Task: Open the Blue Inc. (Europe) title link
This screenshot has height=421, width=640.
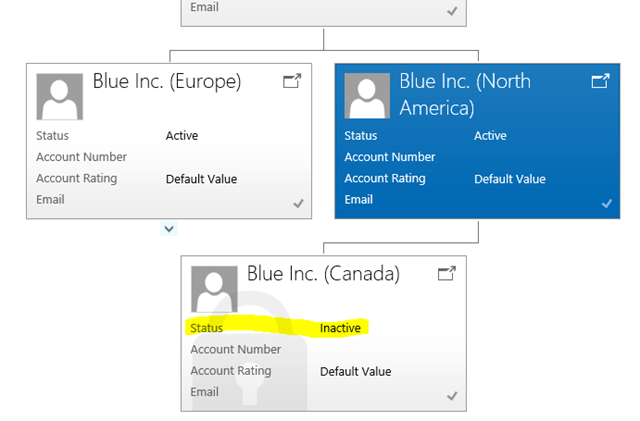Action: (x=166, y=81)
